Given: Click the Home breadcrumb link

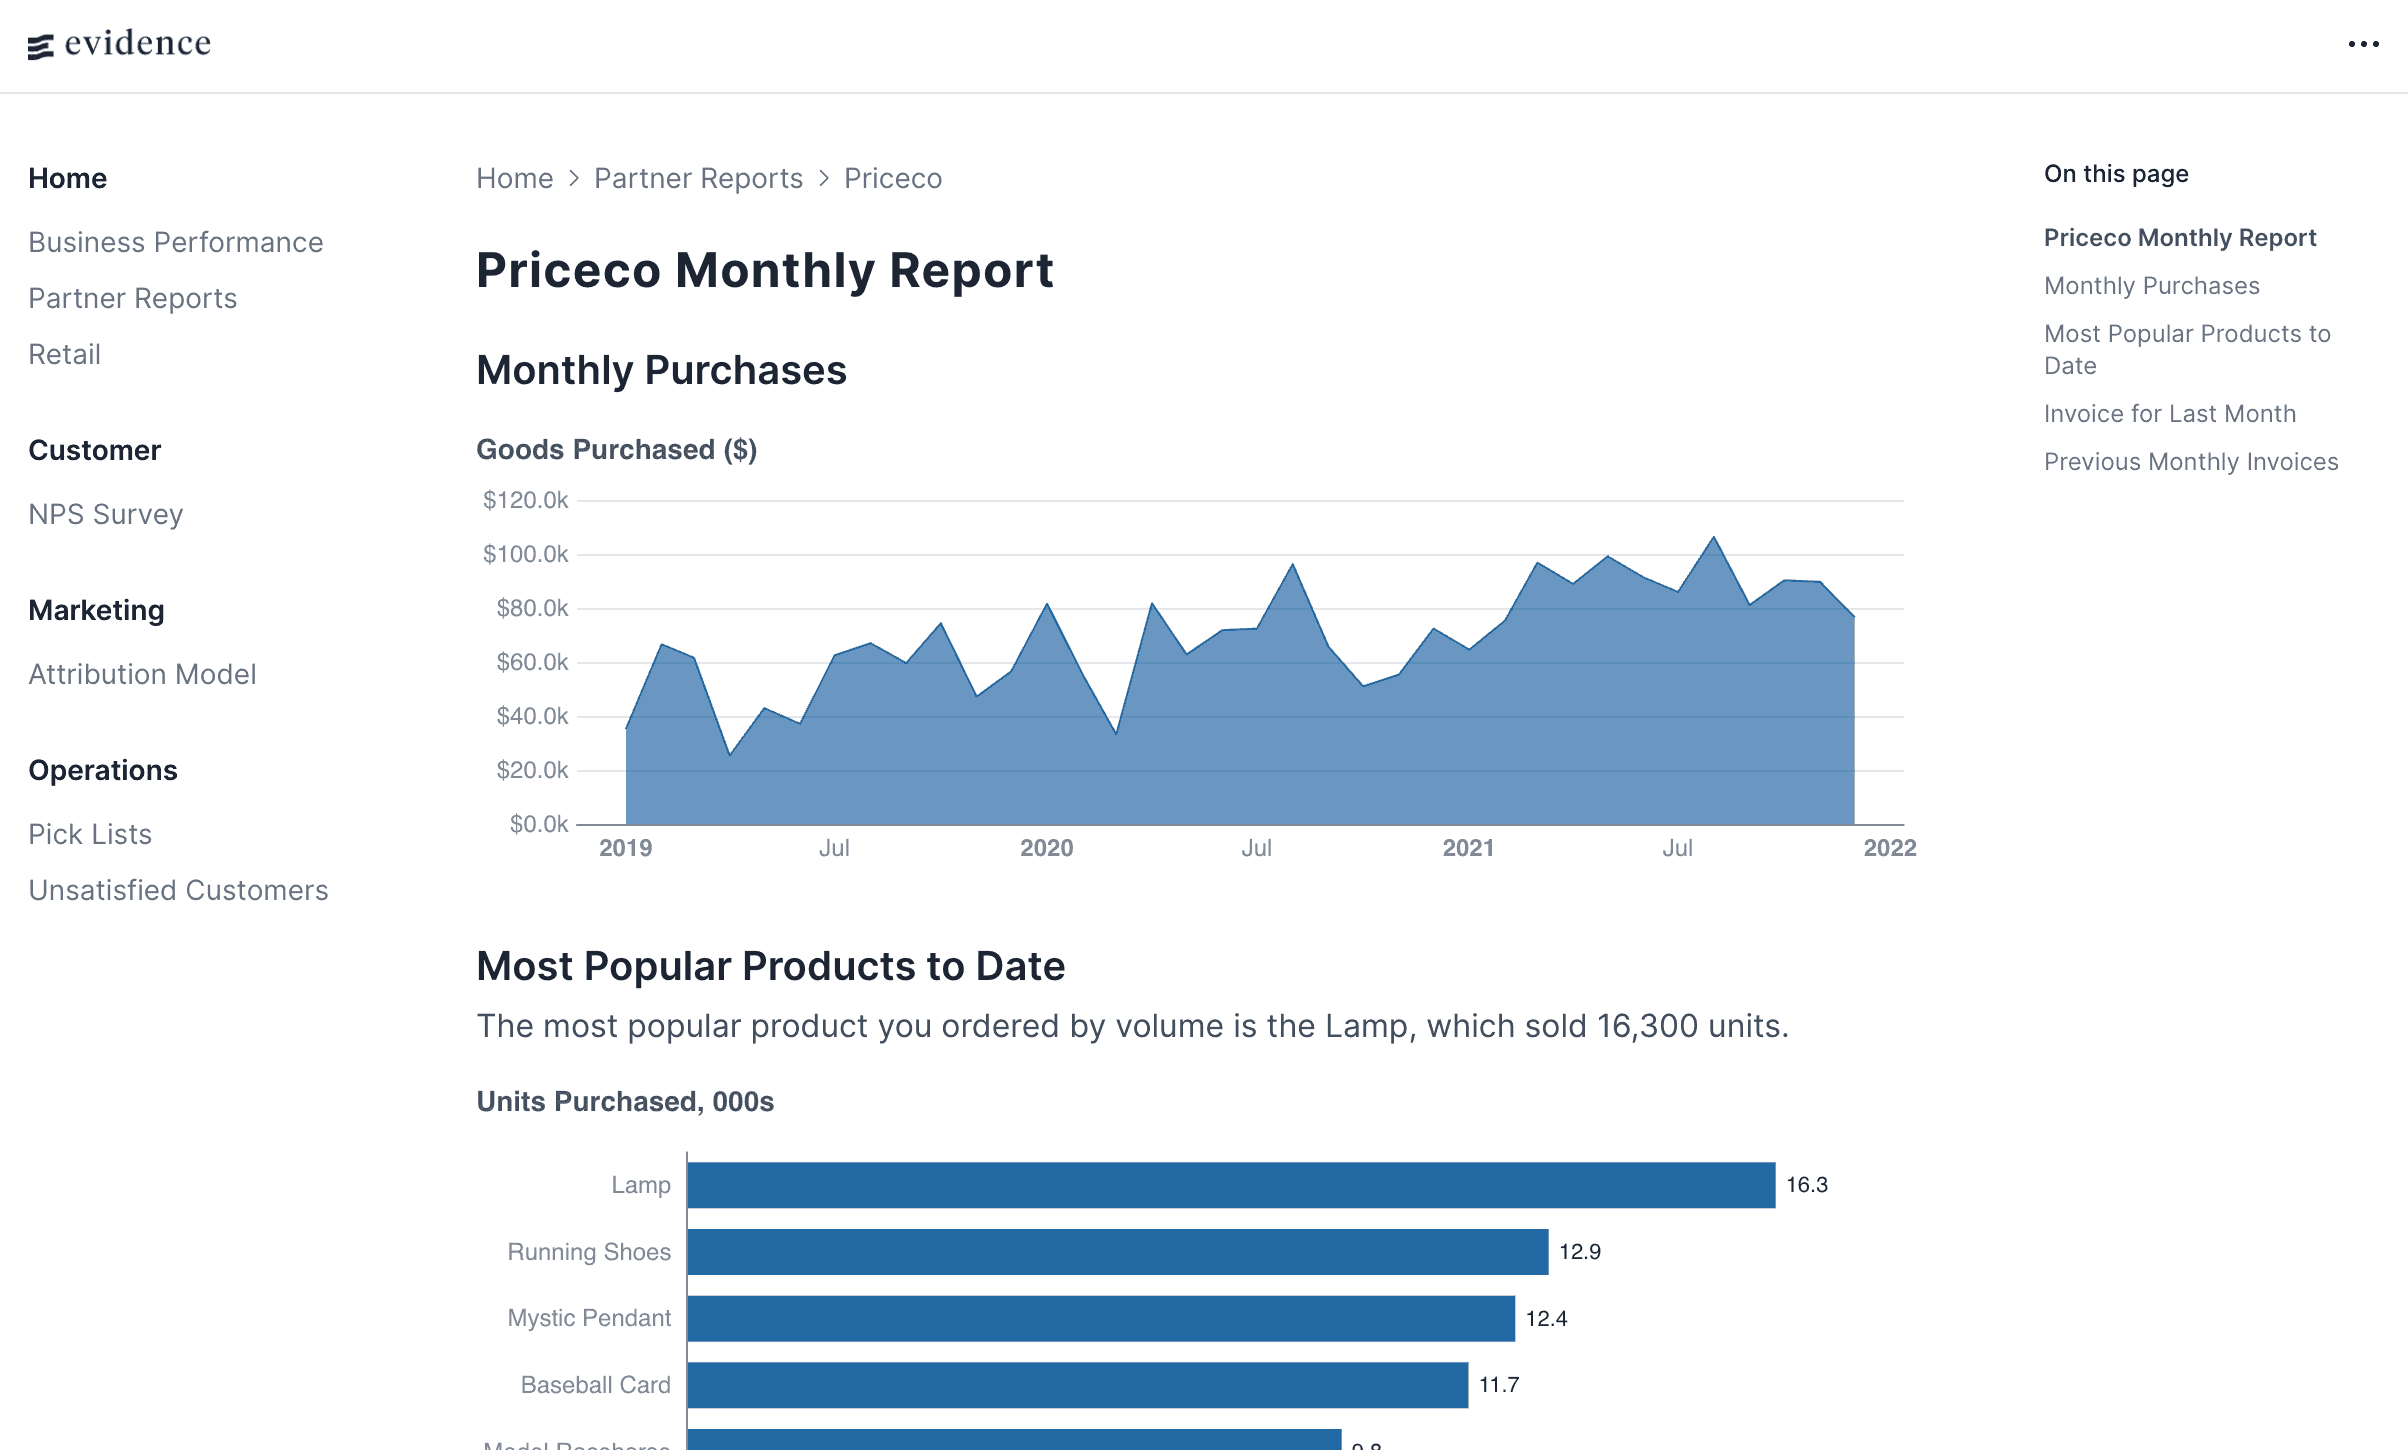Looking at the screenshot, I should pos(514,178).
